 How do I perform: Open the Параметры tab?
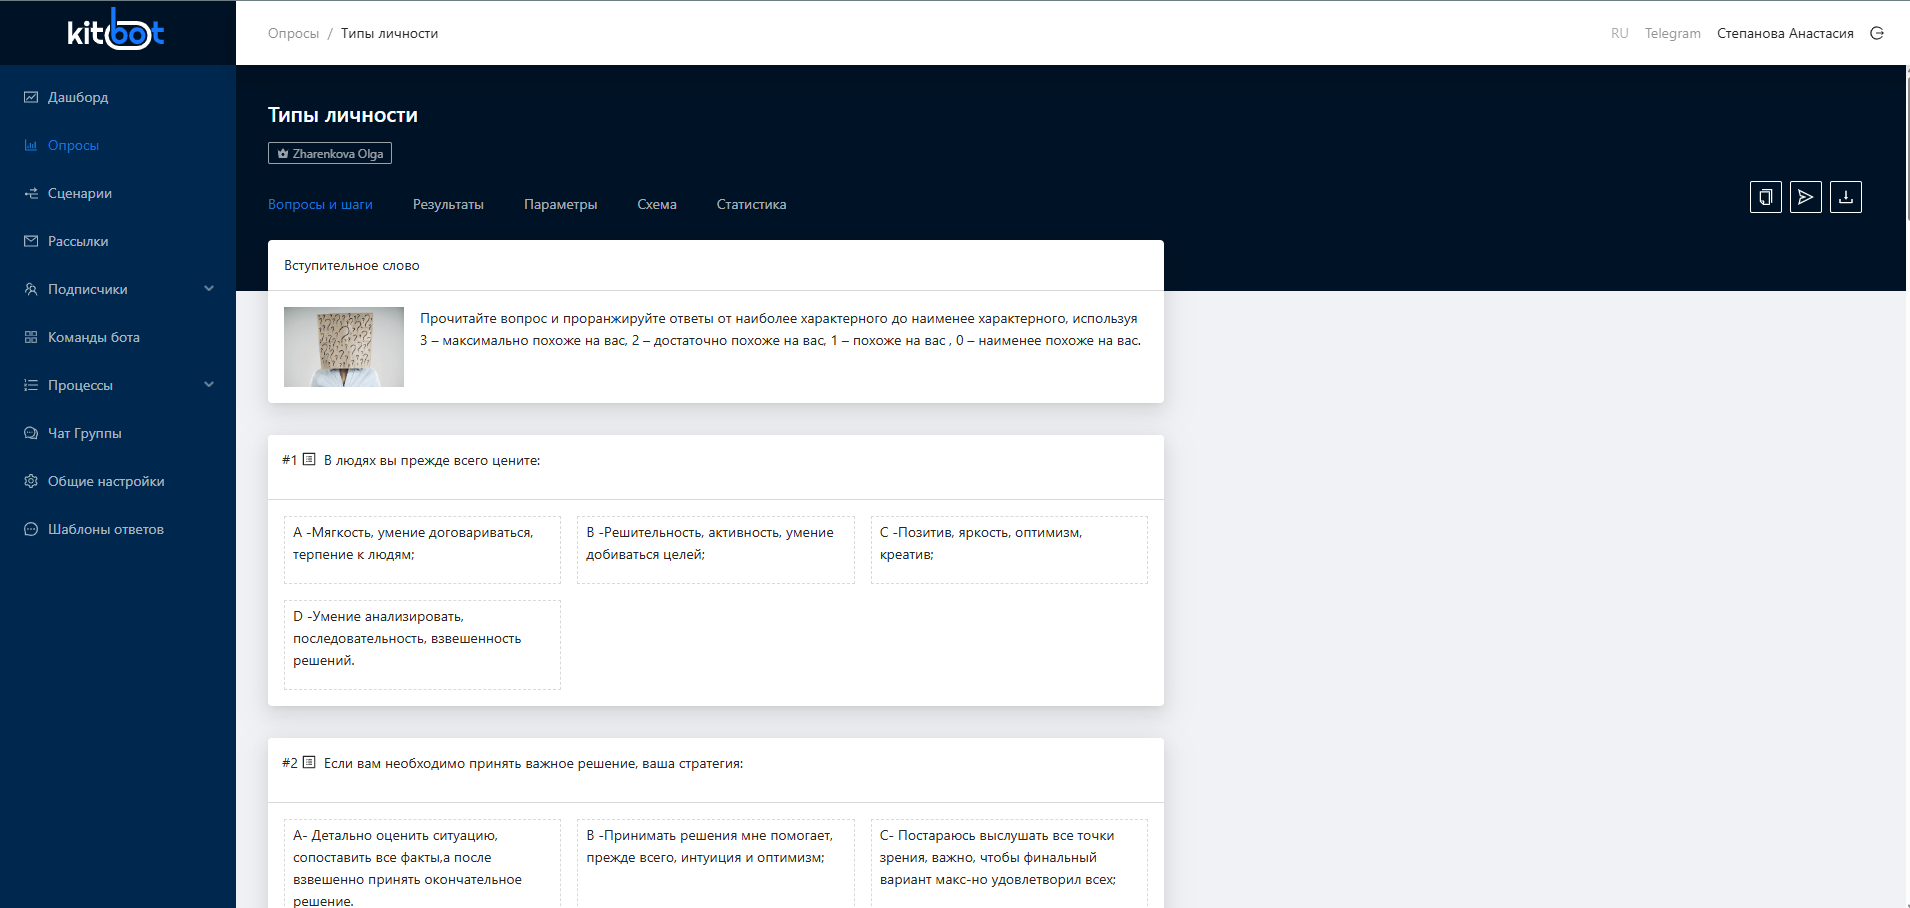[561, 204]
